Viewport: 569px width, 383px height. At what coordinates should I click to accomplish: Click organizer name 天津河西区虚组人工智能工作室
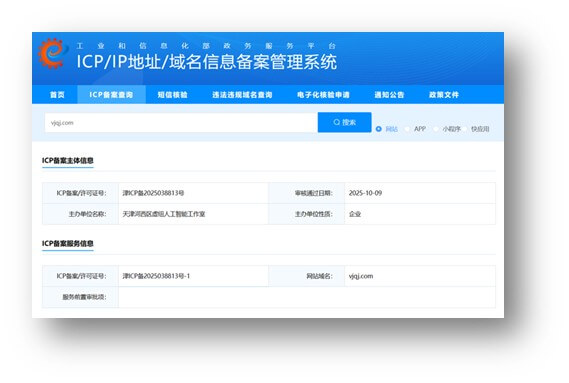click(164, 214)
